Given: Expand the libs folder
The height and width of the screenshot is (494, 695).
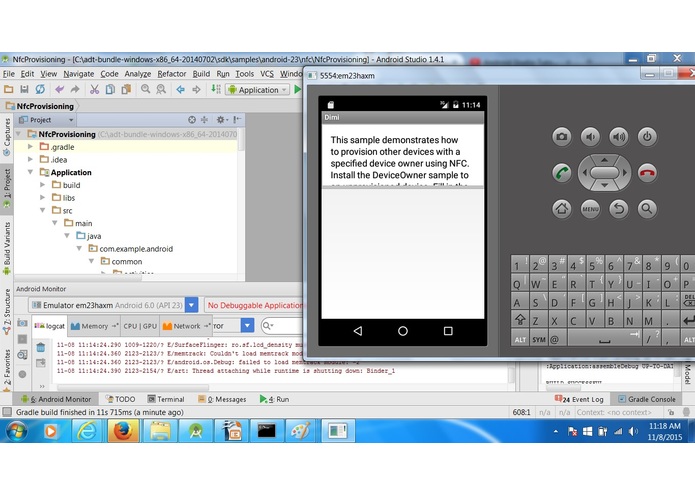Looking at the screenshot, I should click(x=43, y=198).
